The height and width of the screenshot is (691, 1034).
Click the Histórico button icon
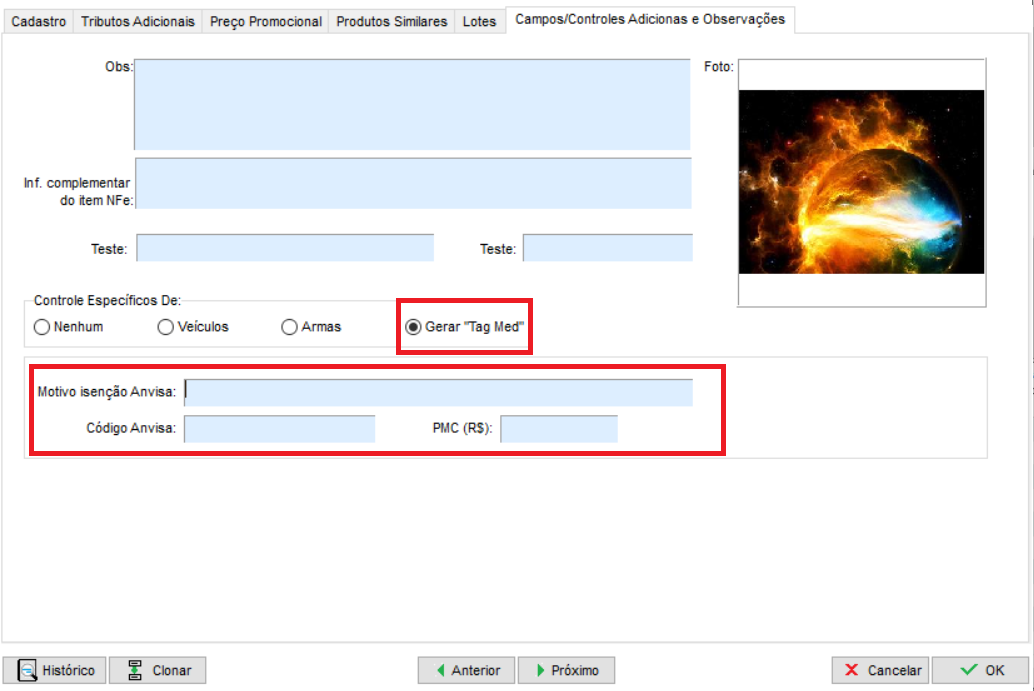[27, 670]
